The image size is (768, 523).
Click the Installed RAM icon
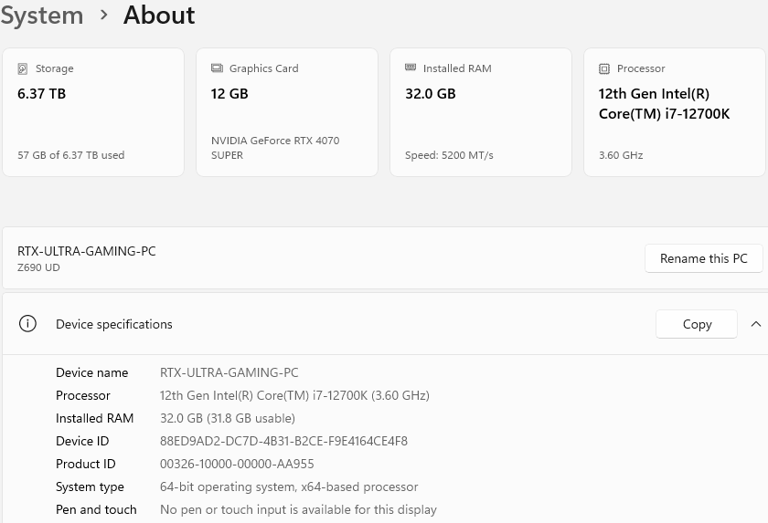pyautogui.click(x=410, y=68)
